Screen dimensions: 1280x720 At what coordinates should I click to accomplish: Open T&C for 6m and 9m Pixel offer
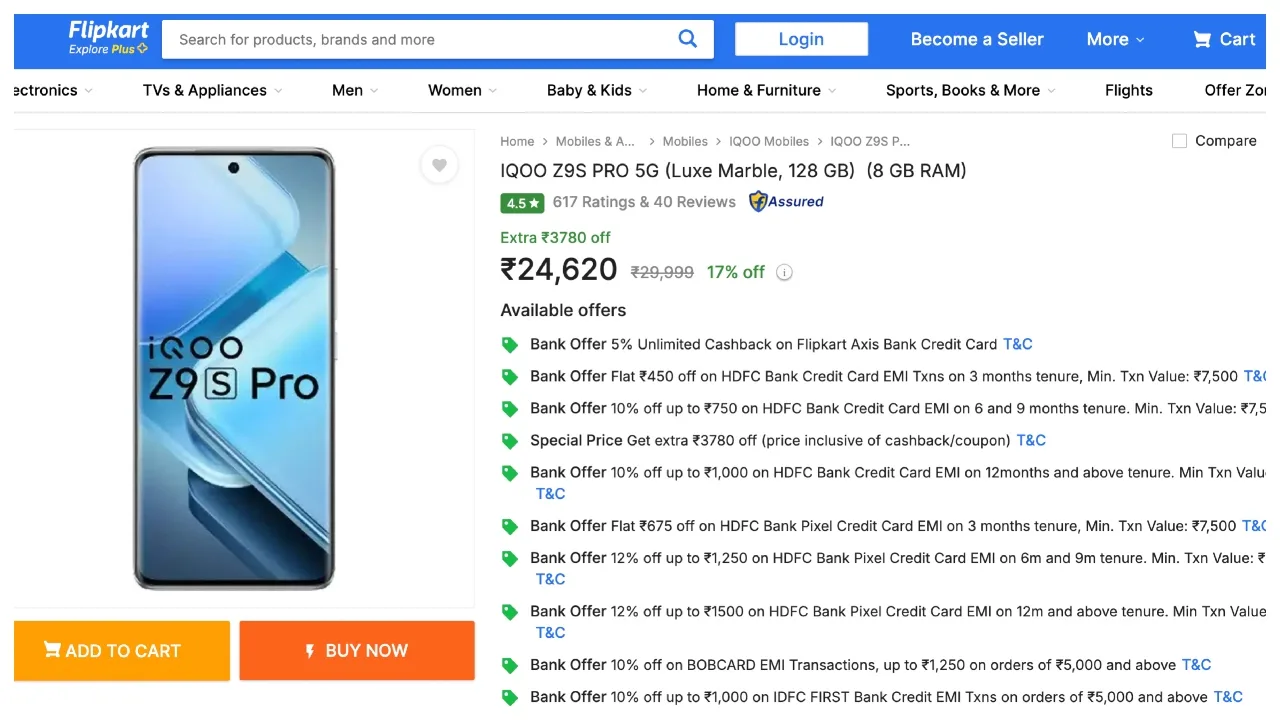551,579
